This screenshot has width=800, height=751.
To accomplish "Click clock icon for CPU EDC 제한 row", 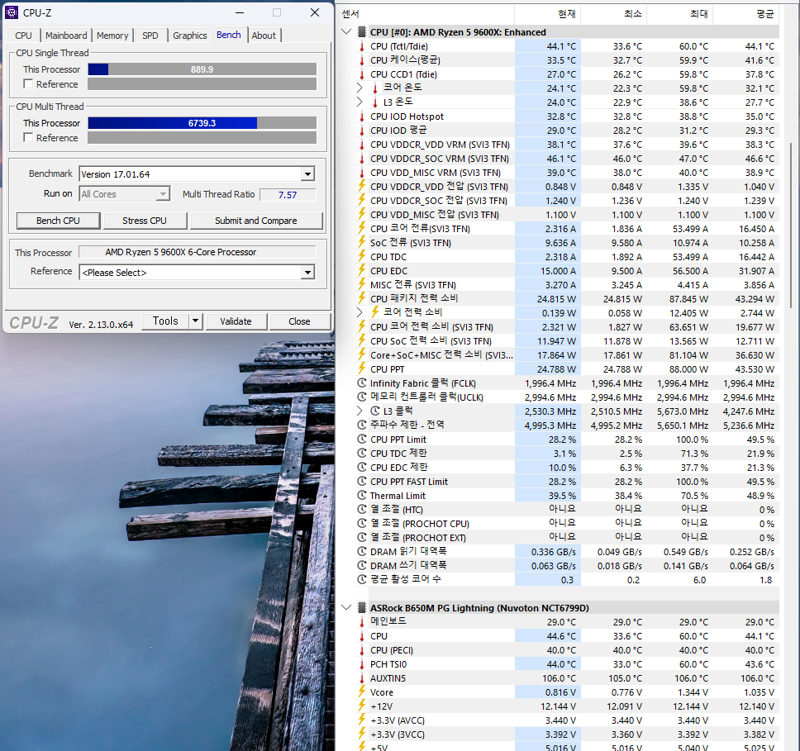I will tap(362, 467).
